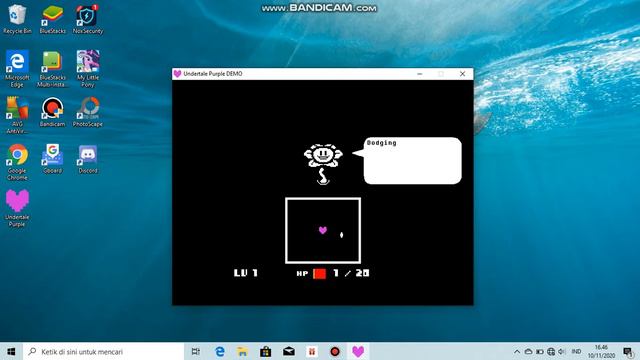640x360 pixels.
Task: Click the purple heart soul in box
Action: pyautogui.click(x=323, y=230)
